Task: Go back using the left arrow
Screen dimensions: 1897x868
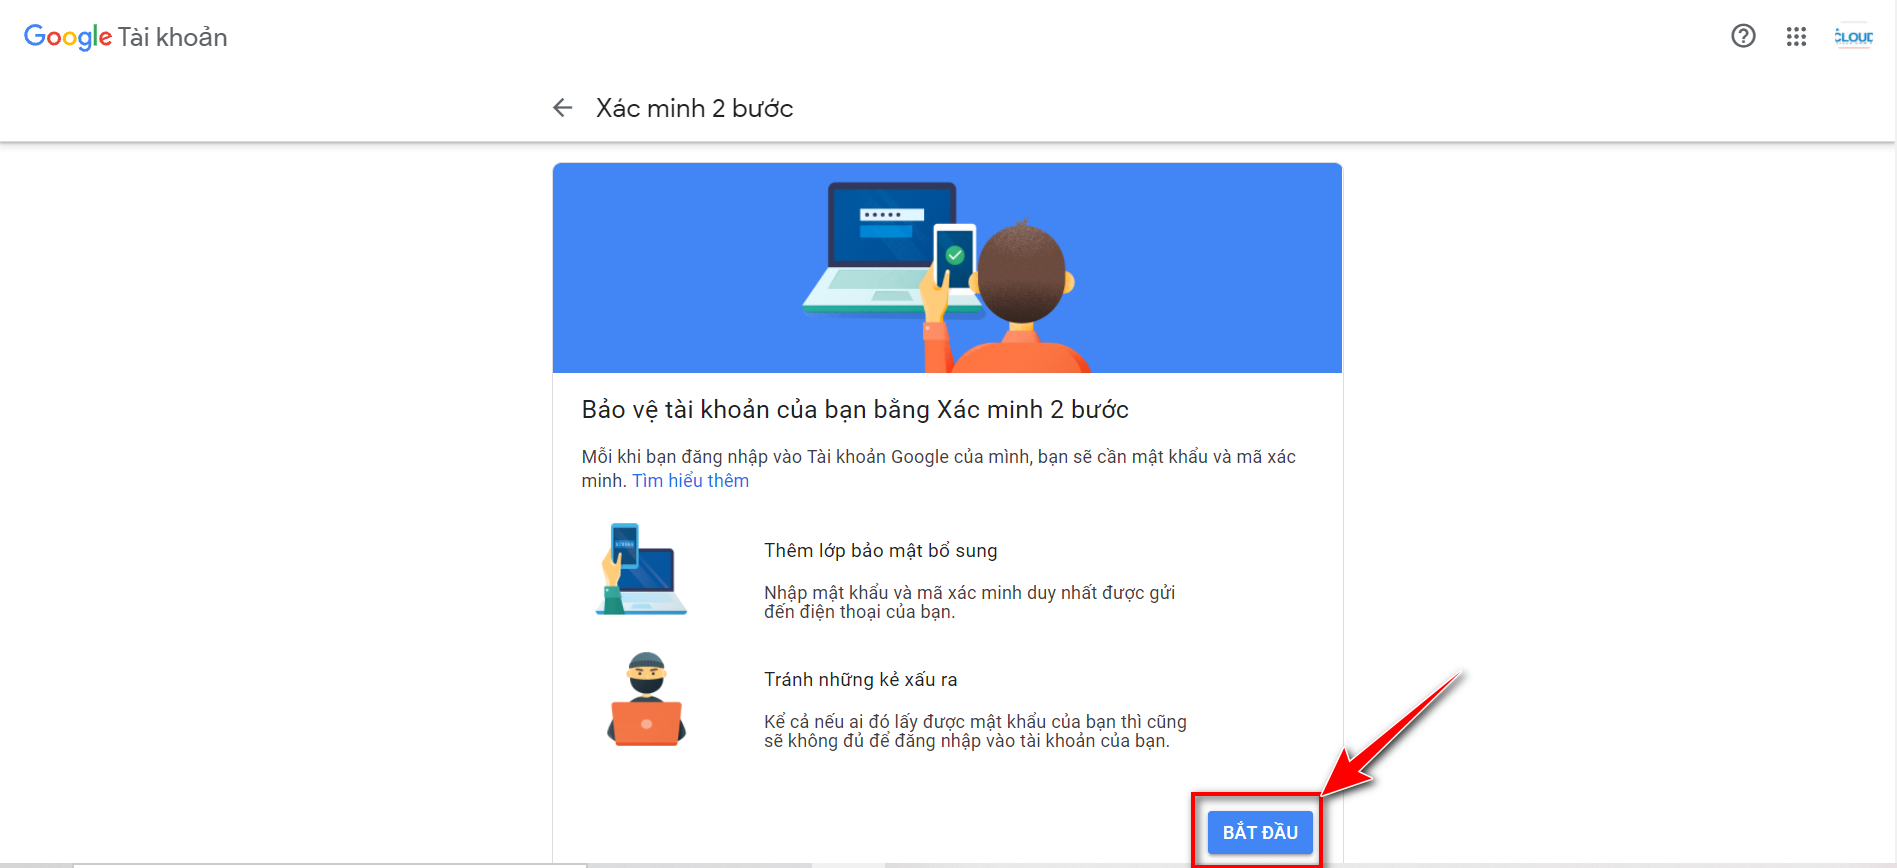Action: point(562,108)
